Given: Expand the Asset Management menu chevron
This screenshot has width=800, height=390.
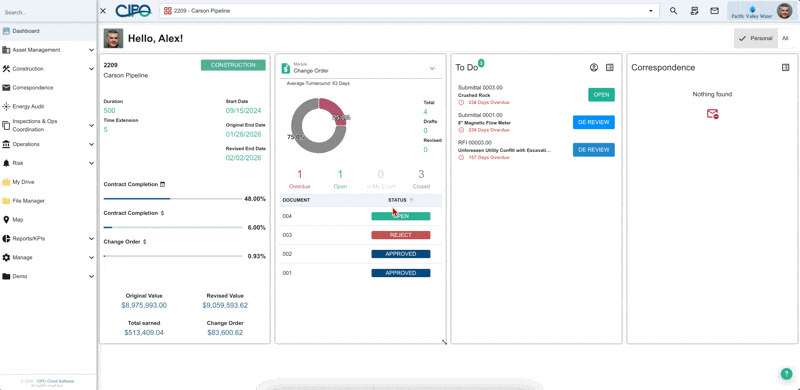Looking at the screenshot, I should (91, 50).
